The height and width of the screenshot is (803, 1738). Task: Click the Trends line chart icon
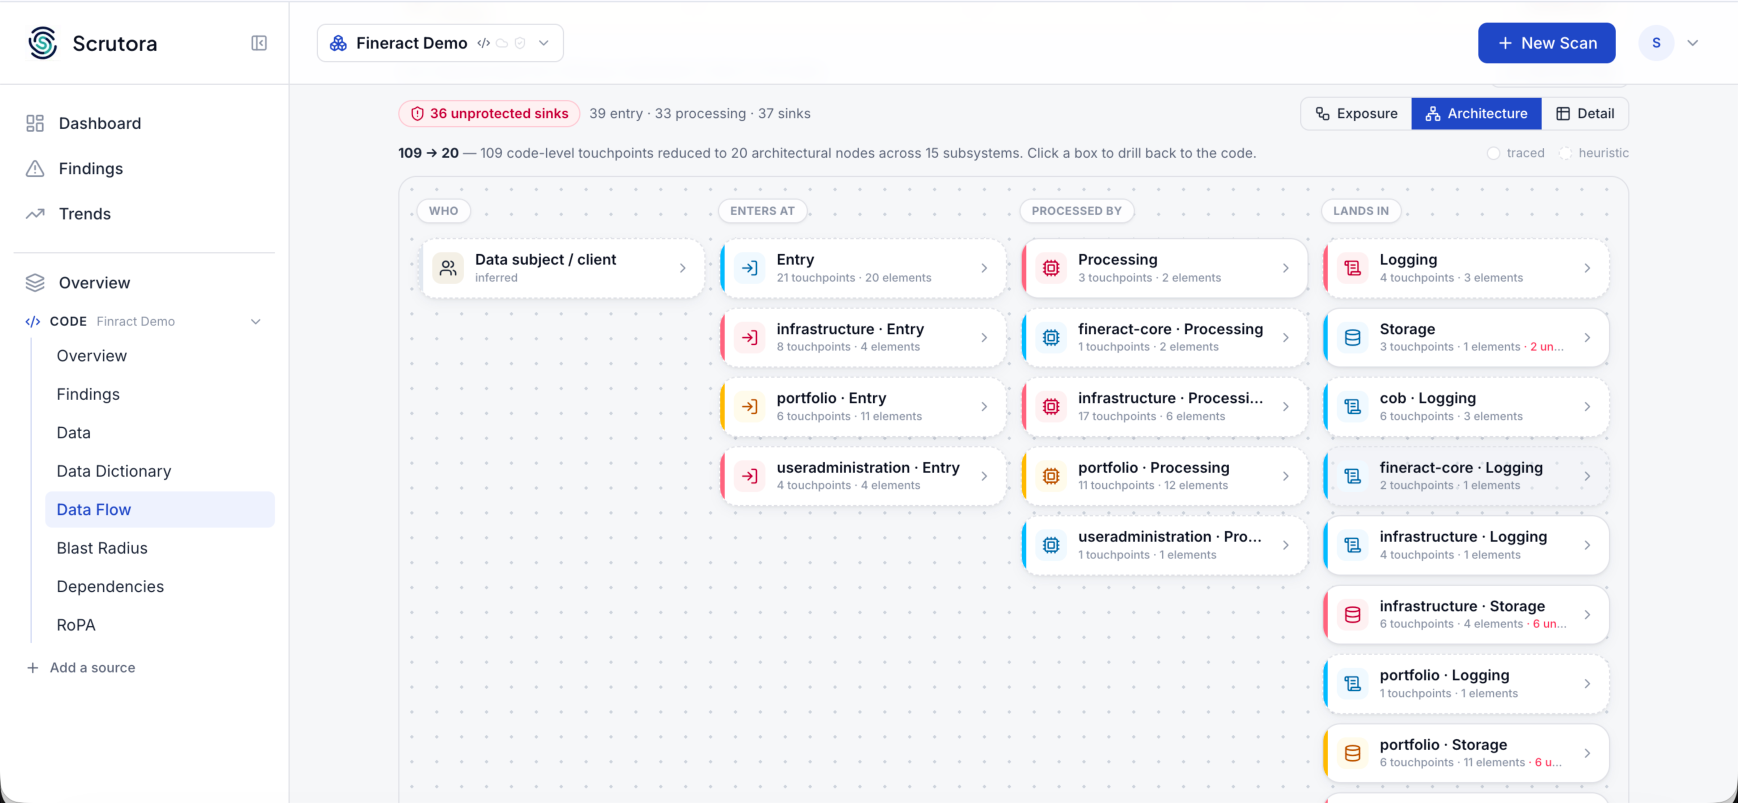point(35,214)
